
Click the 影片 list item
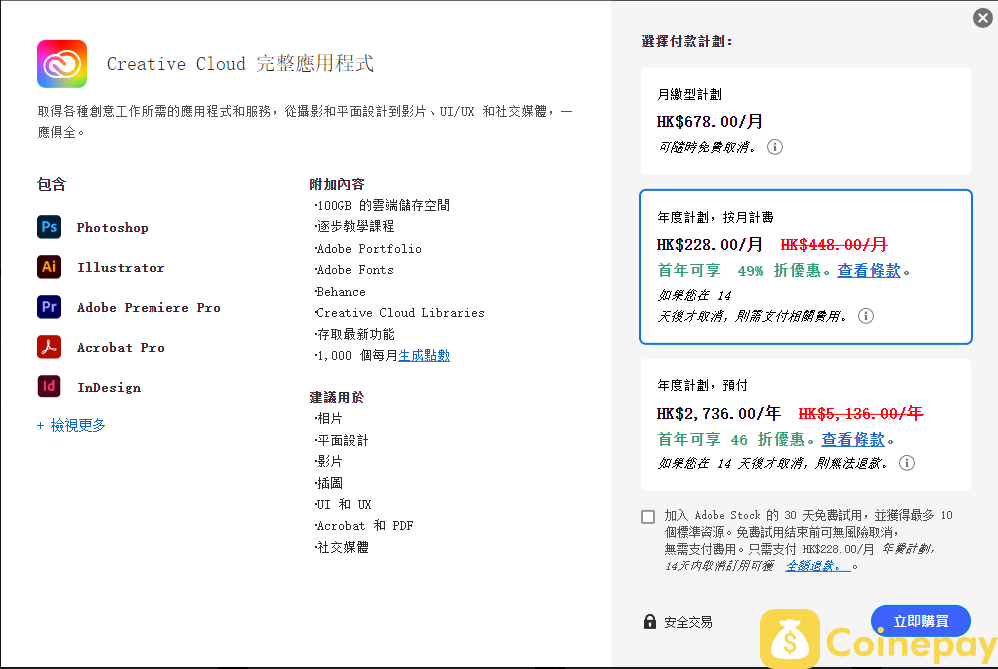[328, 461]
